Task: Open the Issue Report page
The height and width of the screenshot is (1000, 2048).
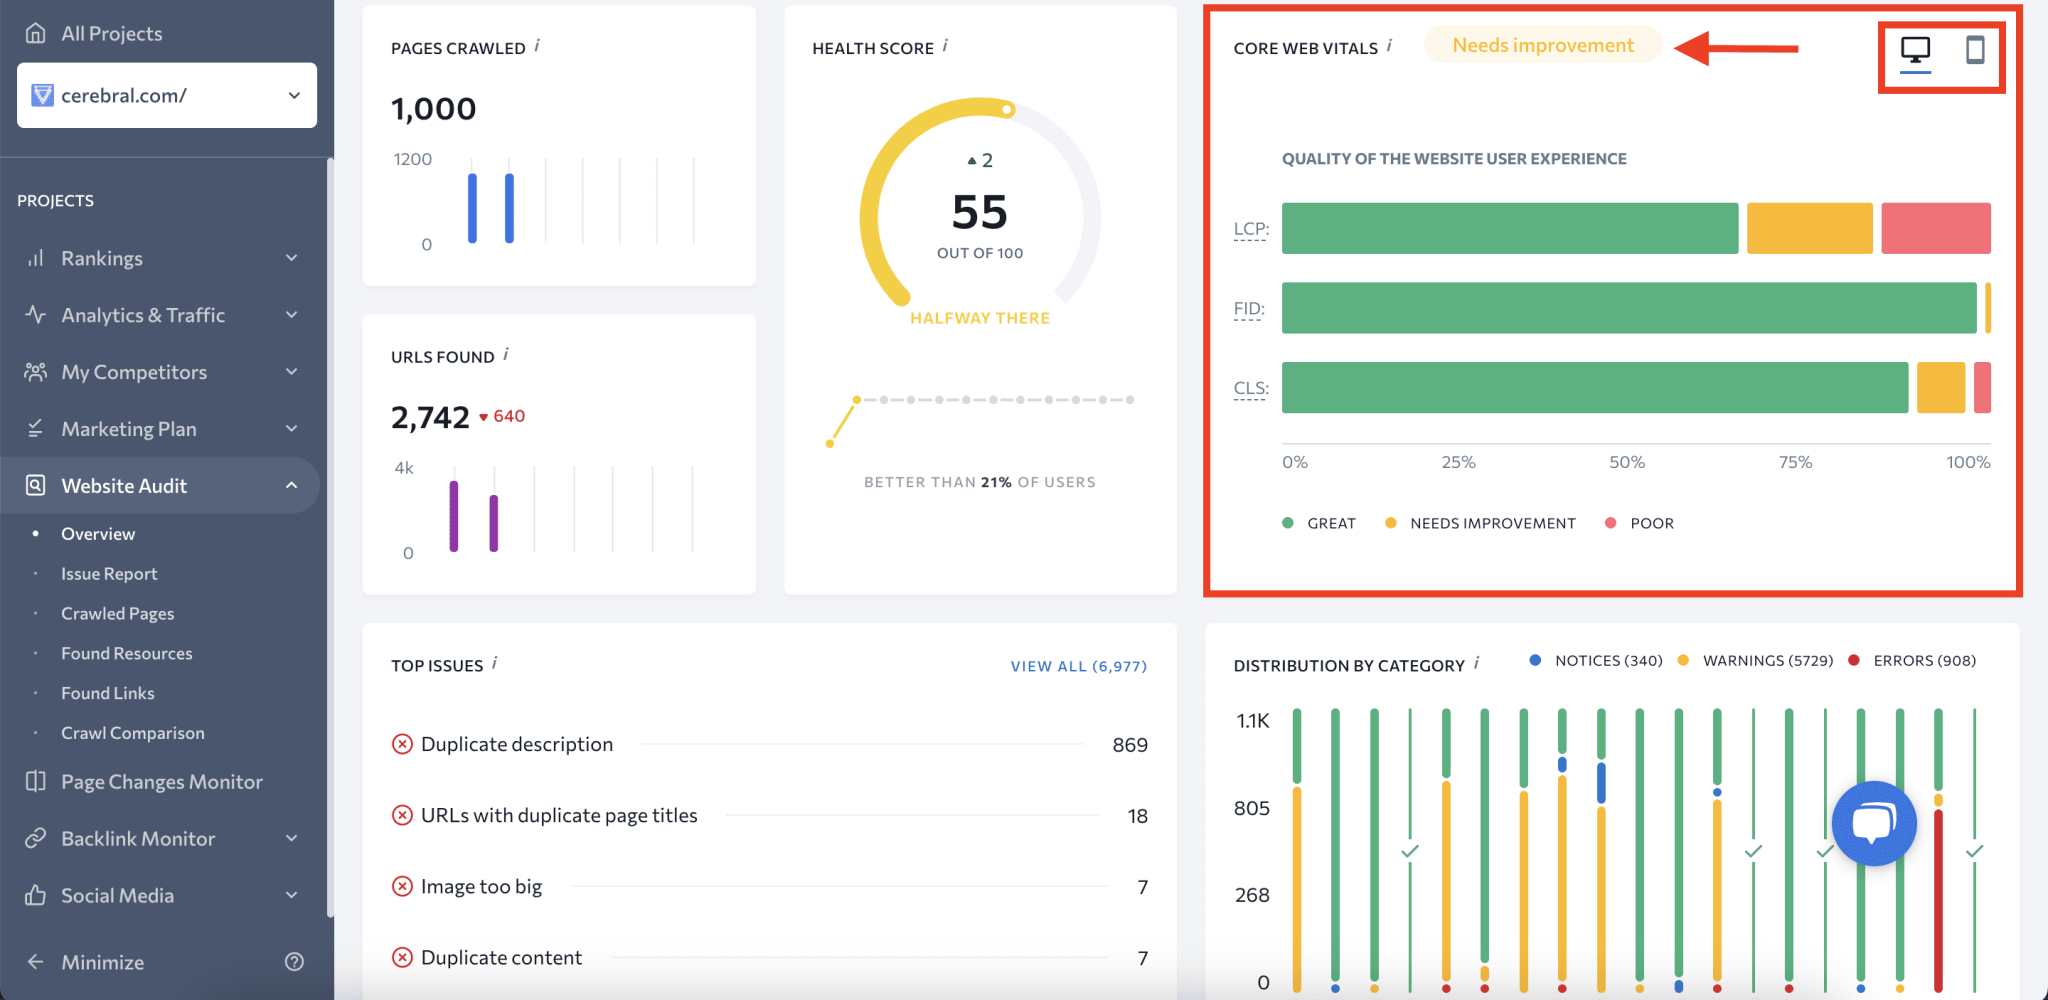Action: [x=109, y=573]
